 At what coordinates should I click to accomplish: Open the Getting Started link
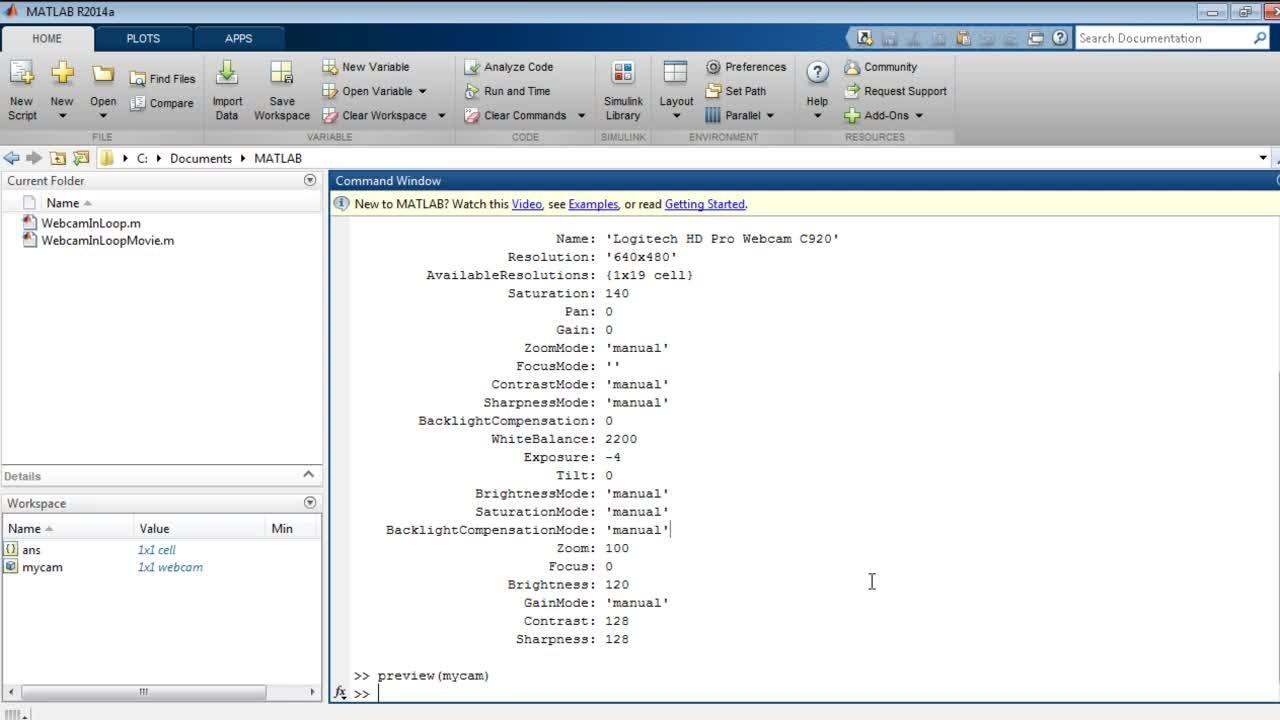705,204
